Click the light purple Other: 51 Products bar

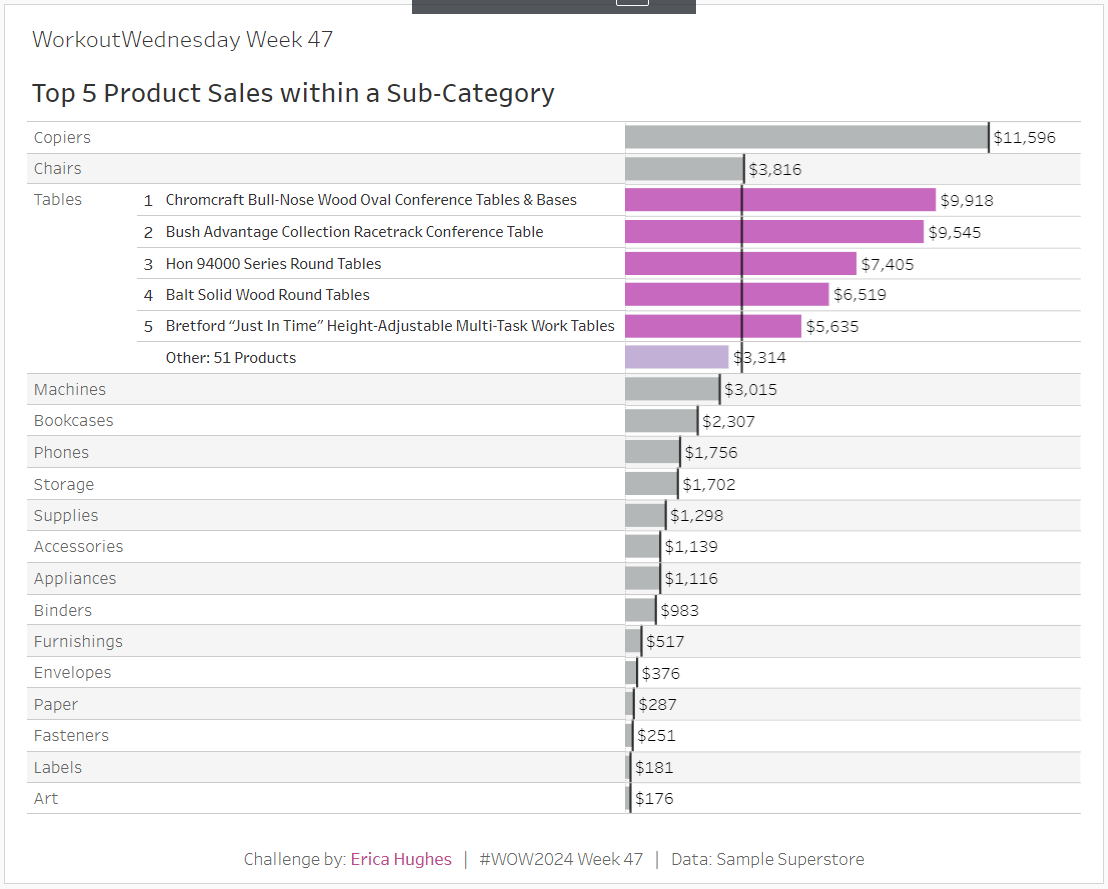677,357
